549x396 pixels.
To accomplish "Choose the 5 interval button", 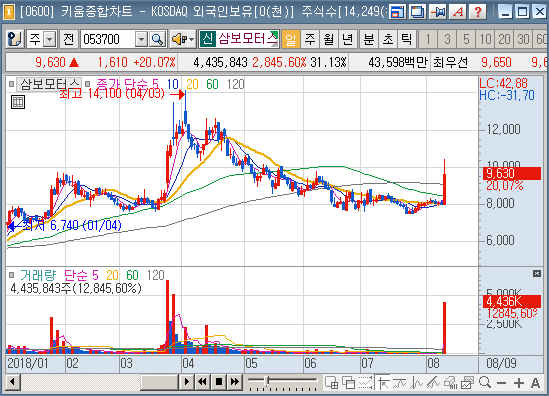I will pyautogui.click(x=466, y=39).
